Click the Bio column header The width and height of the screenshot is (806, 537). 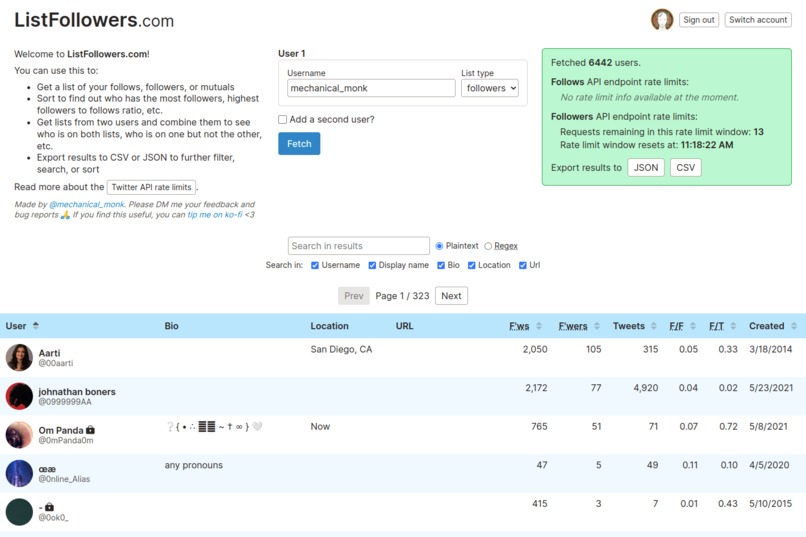pos(171,326)
